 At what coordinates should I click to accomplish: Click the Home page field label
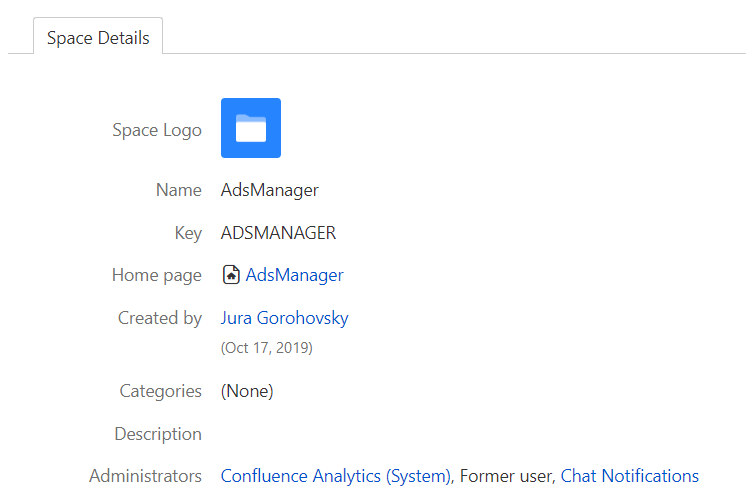tap(157, 275)
